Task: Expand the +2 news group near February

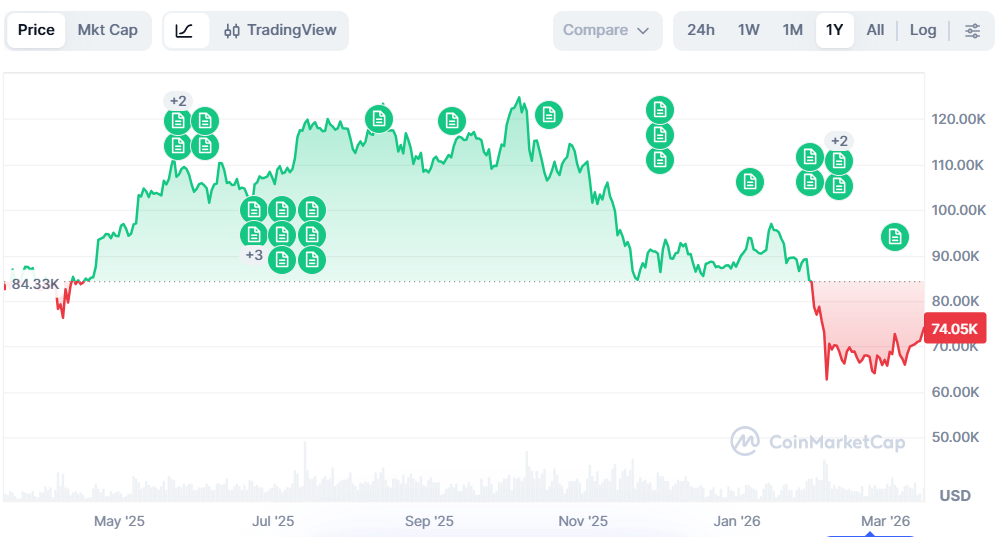Action: pyautogui.click(x=838, y=141)
